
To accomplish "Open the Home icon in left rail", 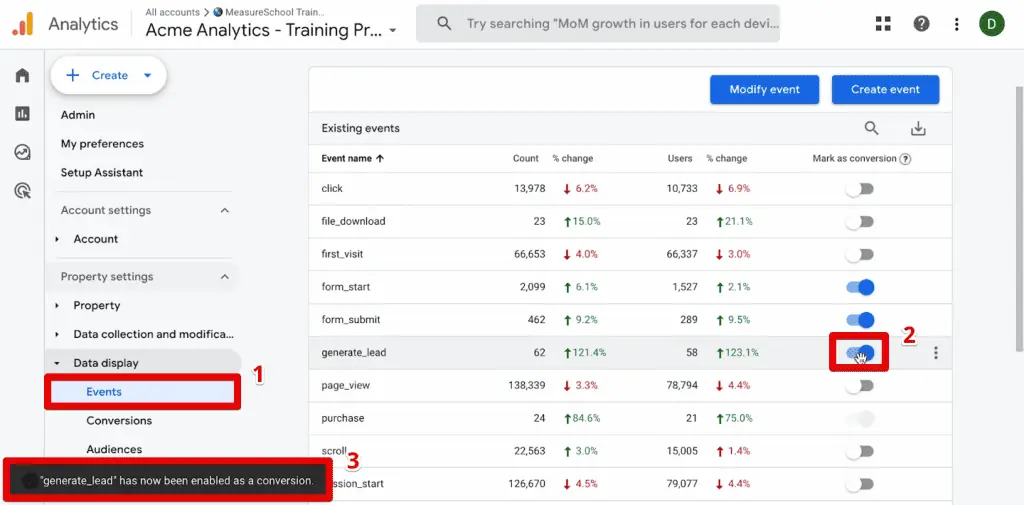I will [22, 76].
